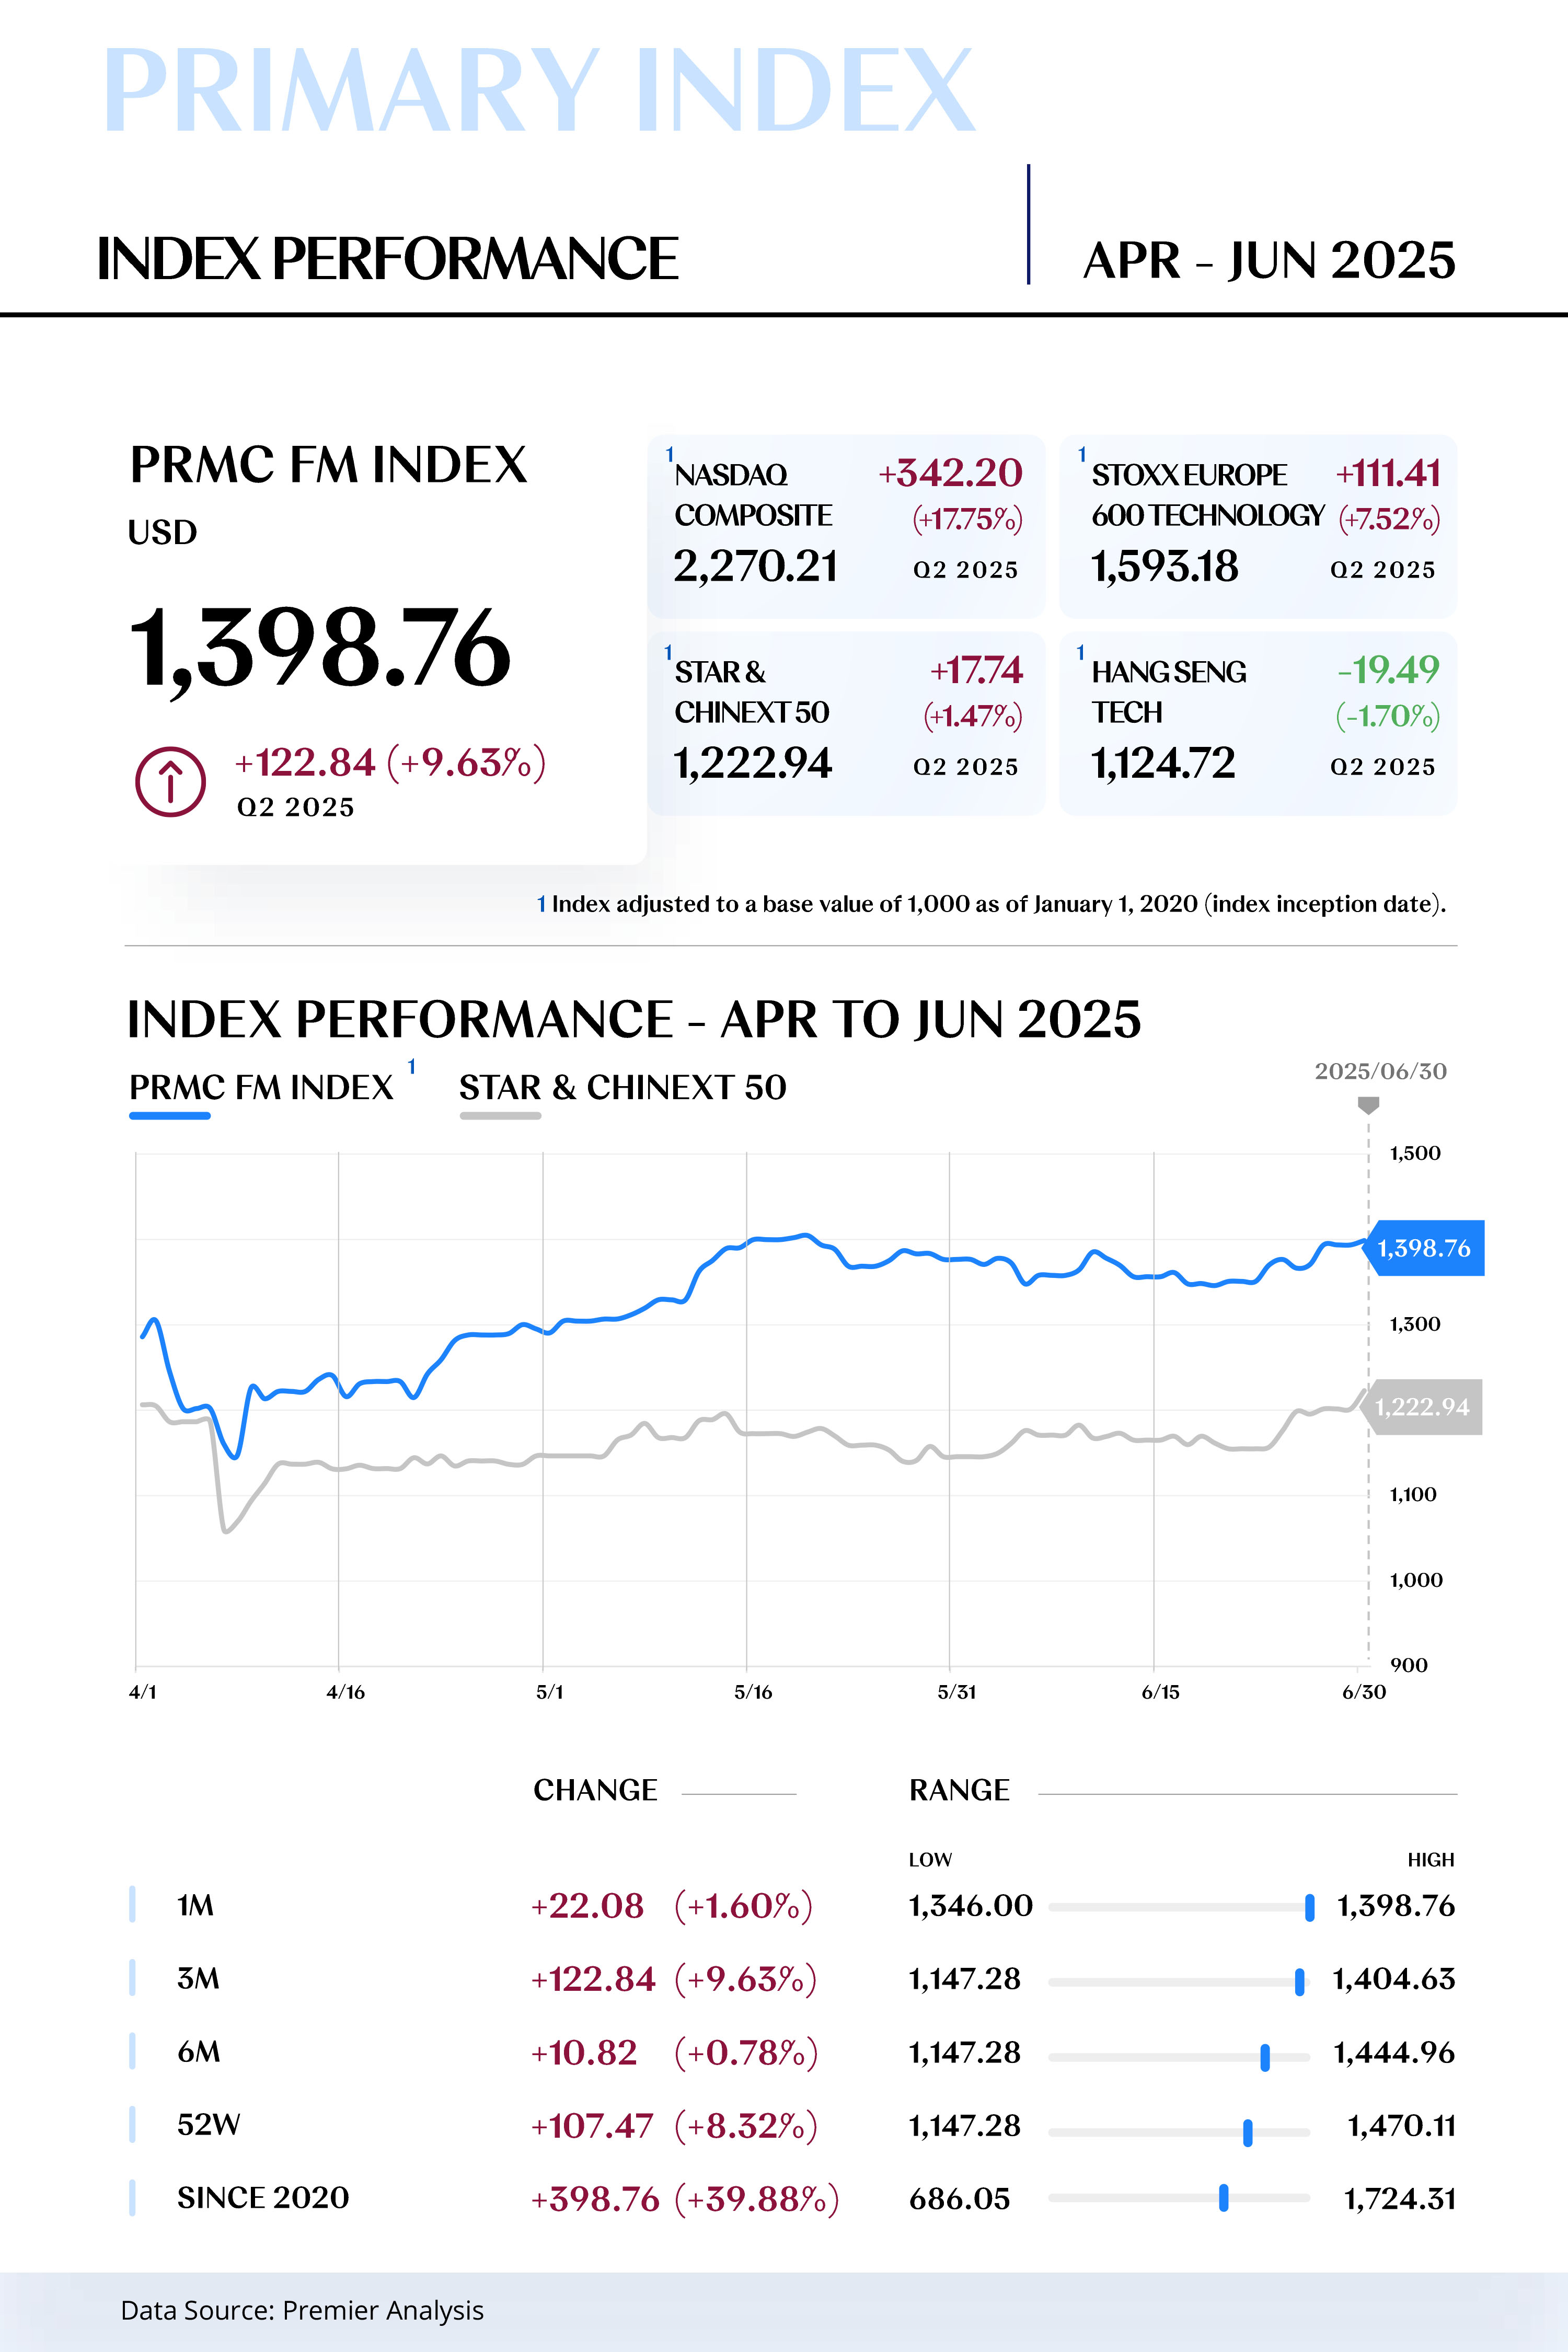Screen dimensions: 1568x2352
Task: Open the STOXX Europe 600 Technology card
Action: point(1257,525)
